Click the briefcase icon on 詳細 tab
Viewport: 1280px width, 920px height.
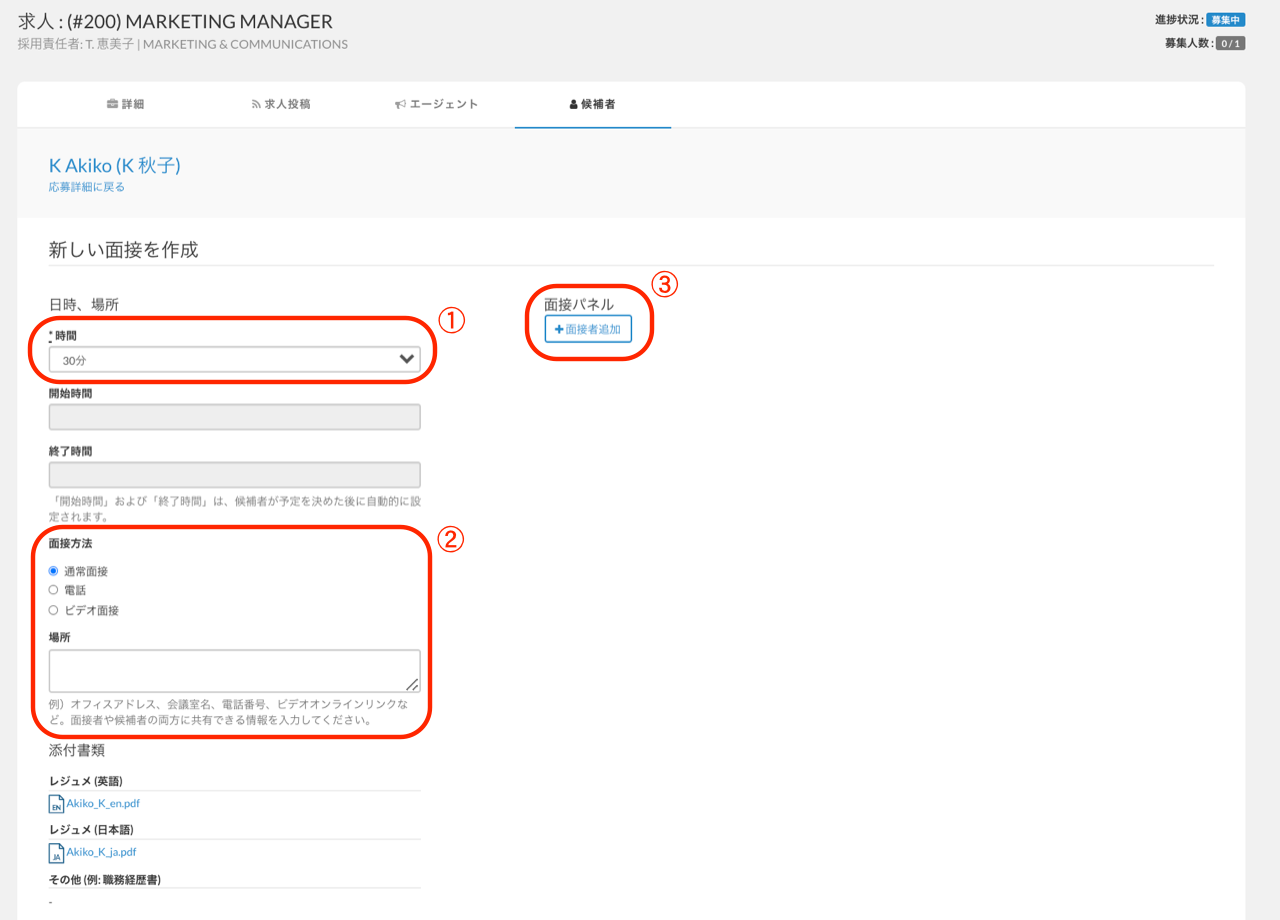point(112,104)
